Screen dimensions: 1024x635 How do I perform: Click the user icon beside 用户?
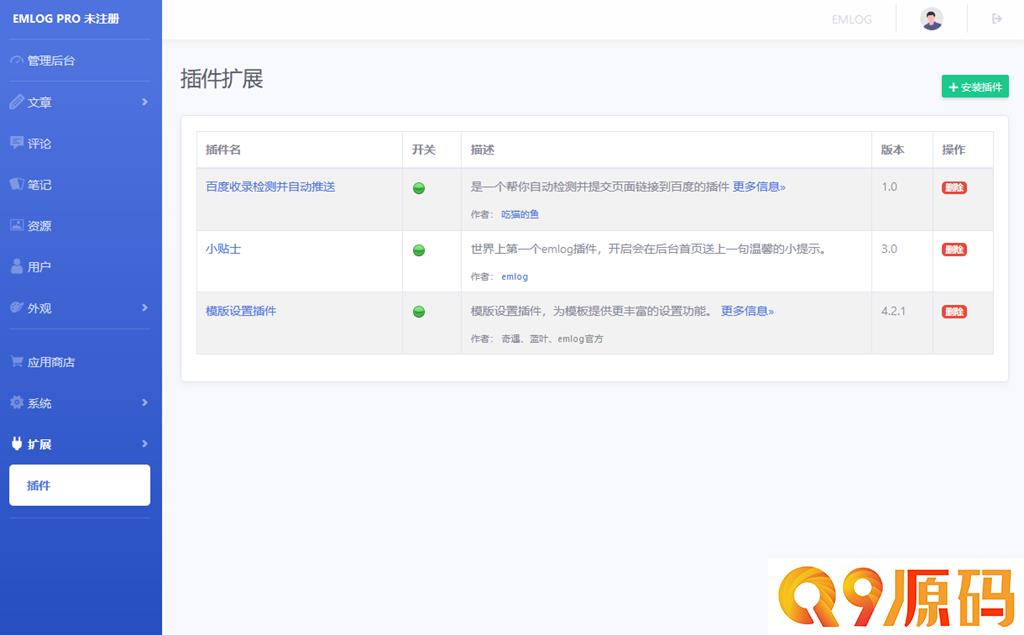16,267
